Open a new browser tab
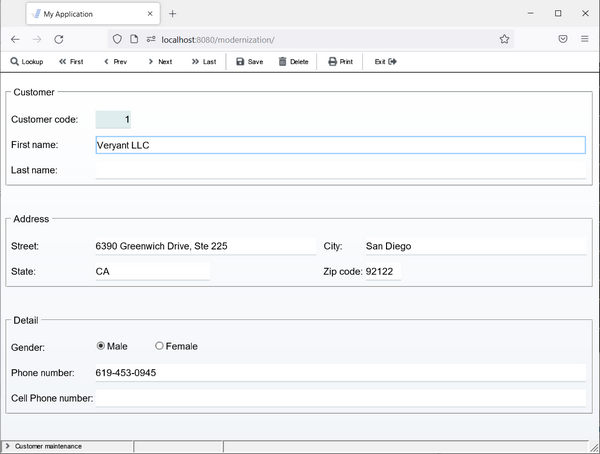The image size is (600, 454). [172, 14]
